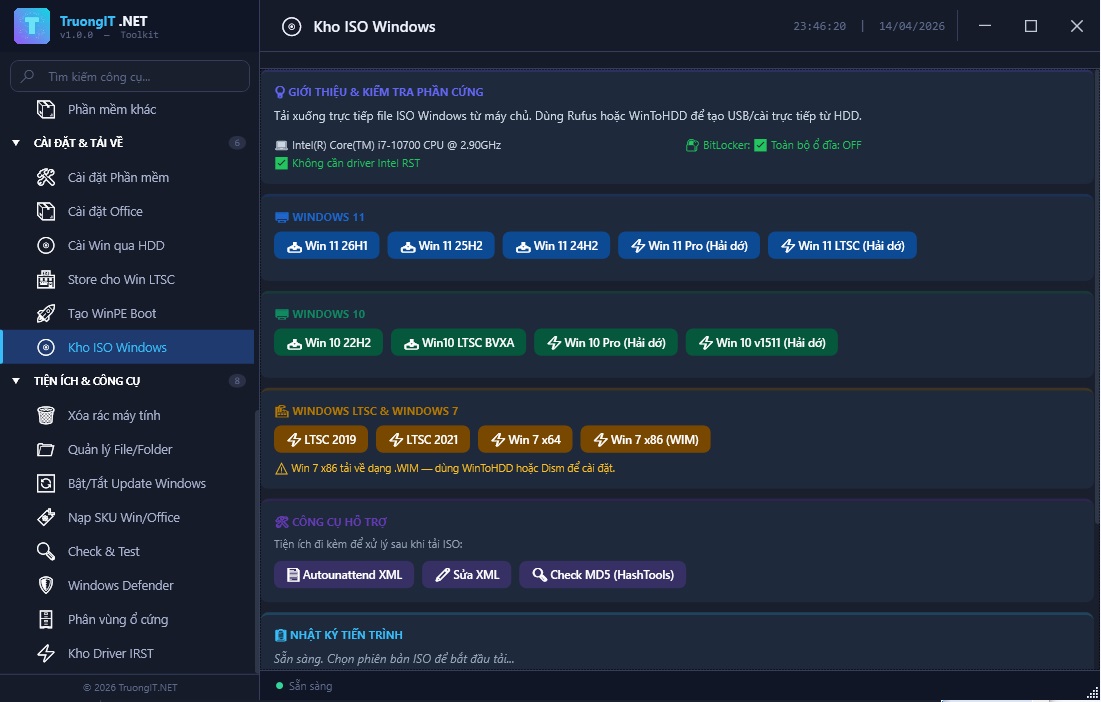Collapse the CÀI ĐẶT & TẢI VỀ section

[16, 143]
